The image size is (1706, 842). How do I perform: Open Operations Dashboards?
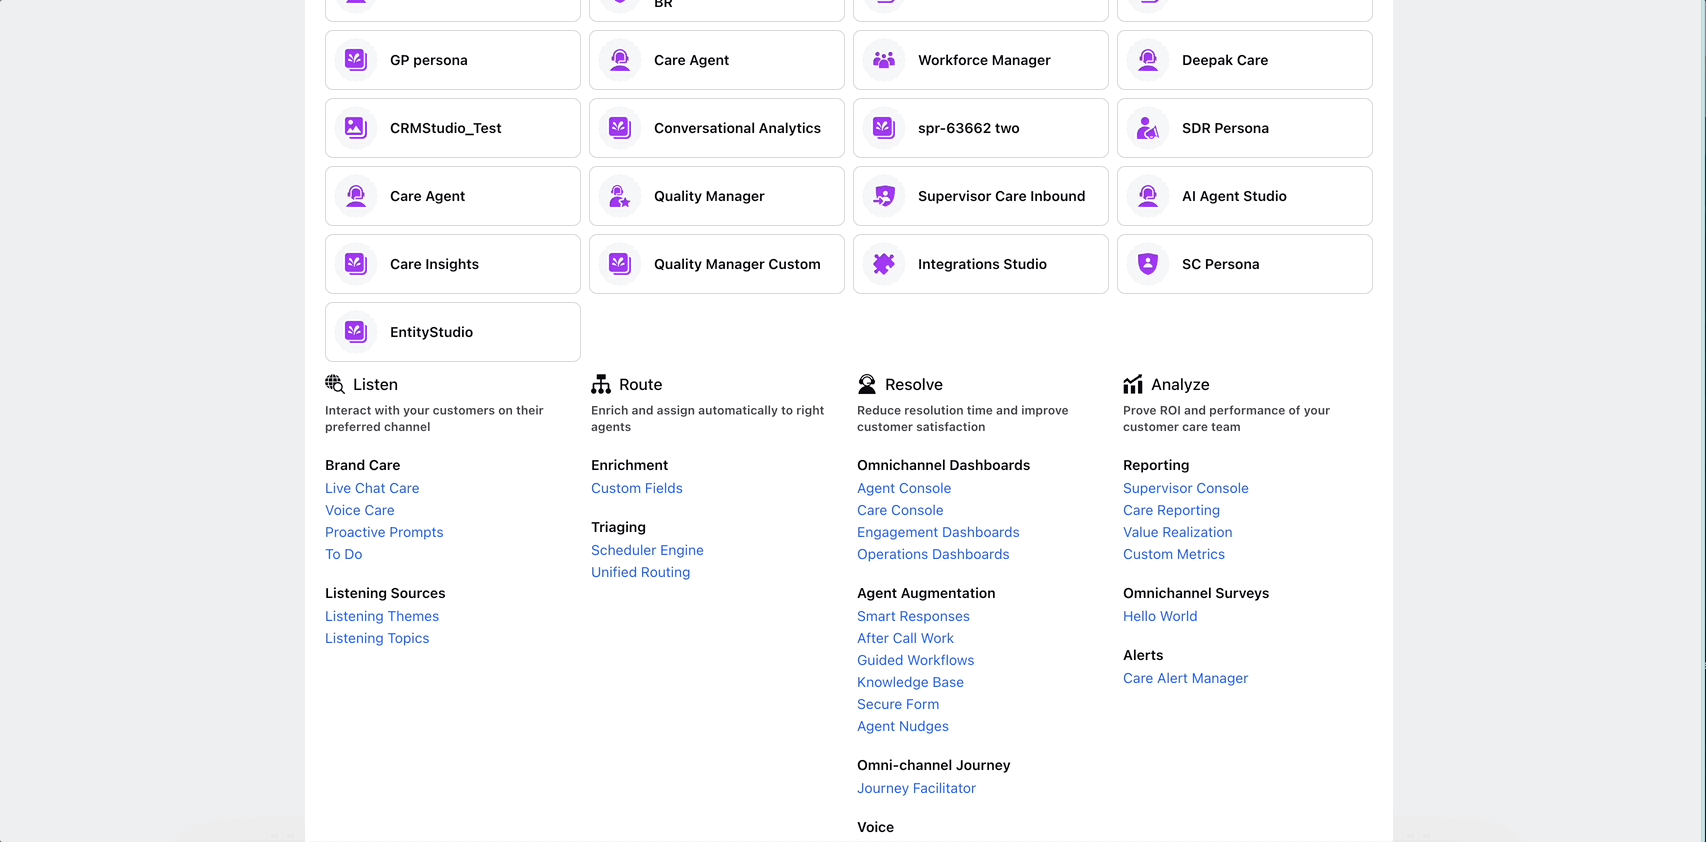pyautogui.click(x=933, y=554)
